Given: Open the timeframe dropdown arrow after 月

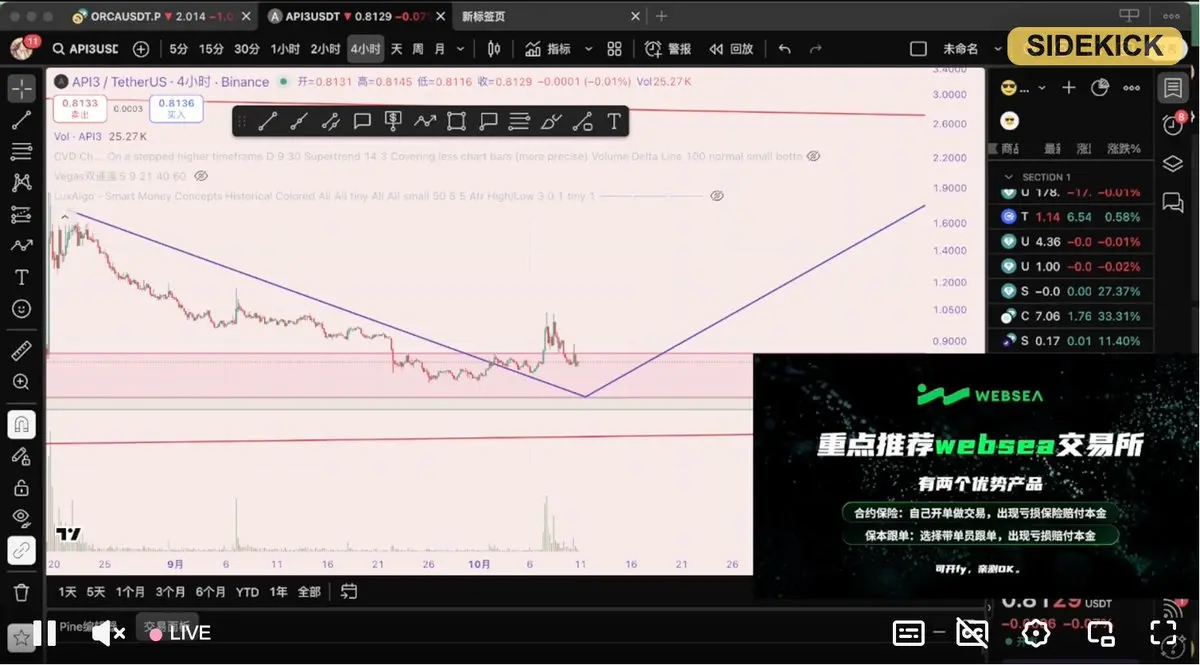Looking at the screenshot, I should (460, 49).
